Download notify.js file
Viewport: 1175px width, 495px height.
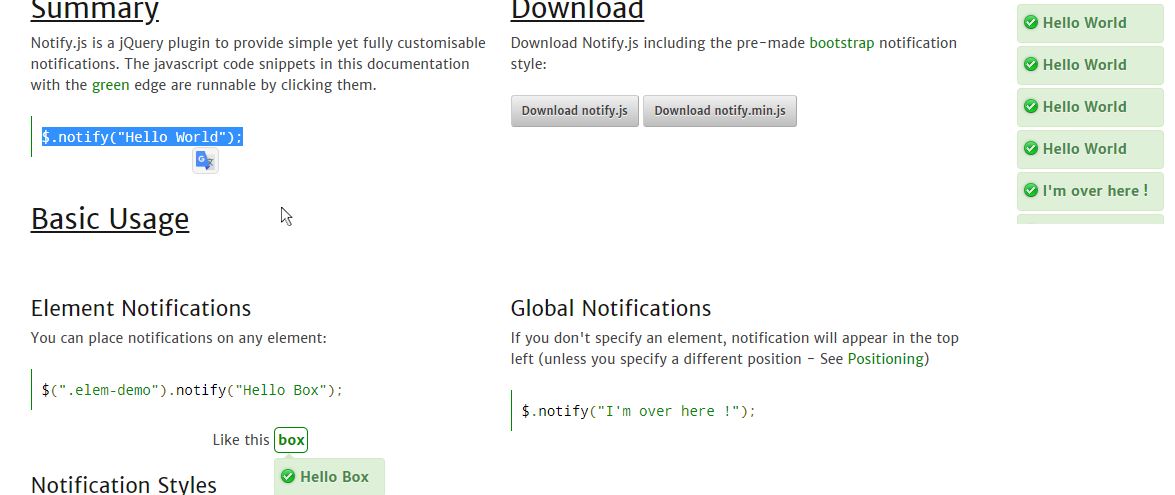[x=575, y=111]
